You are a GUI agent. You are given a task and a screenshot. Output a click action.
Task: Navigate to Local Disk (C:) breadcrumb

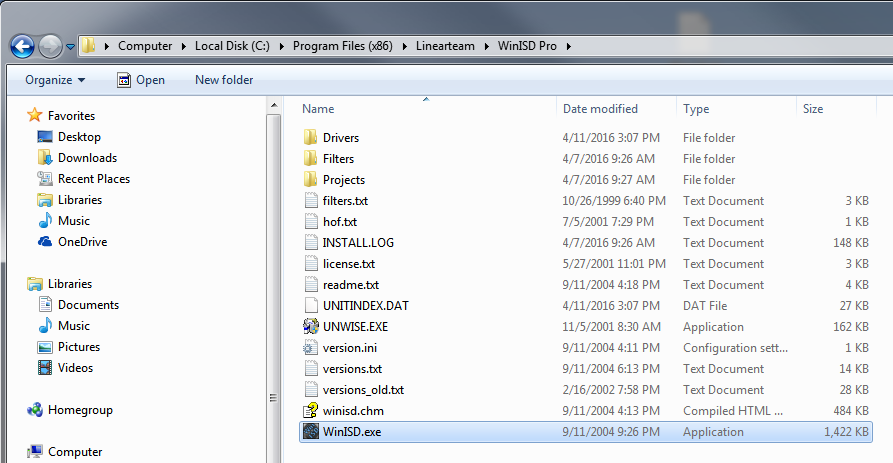click(232, 46)
